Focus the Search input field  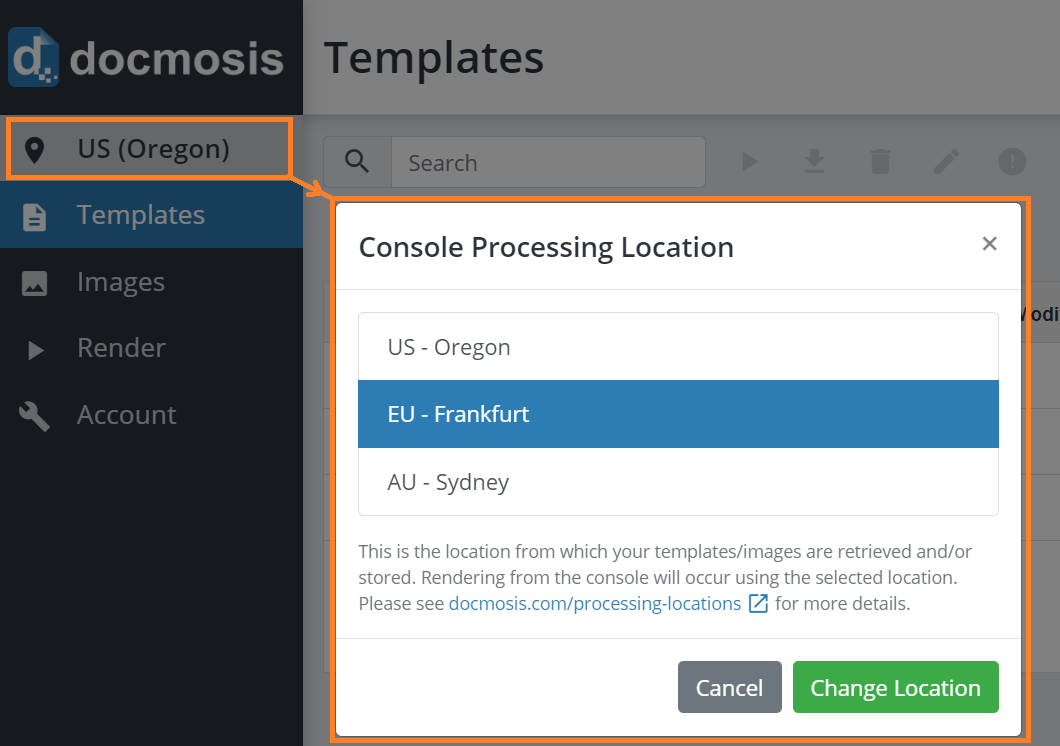tap(548, 162)
